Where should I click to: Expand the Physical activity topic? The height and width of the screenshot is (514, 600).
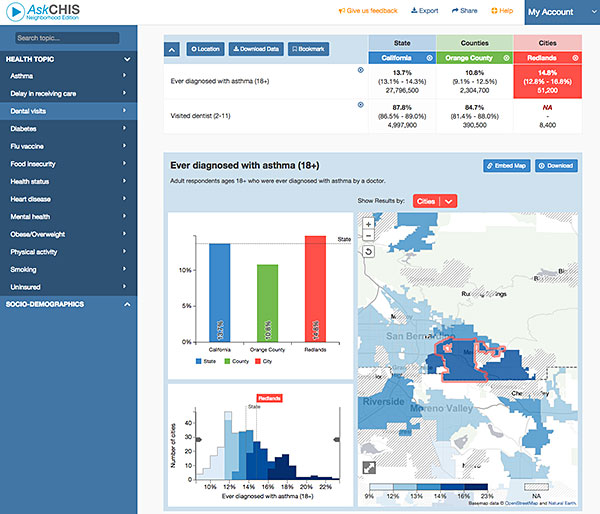coord(68,252)
